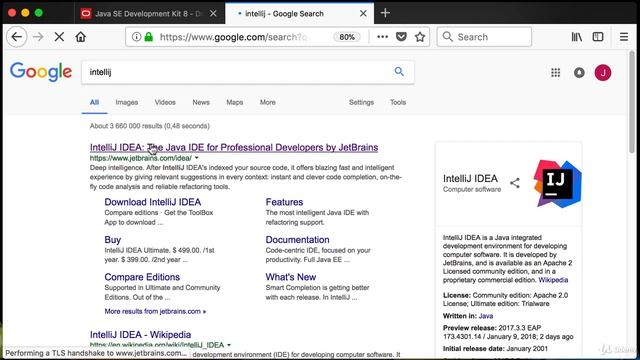Open the Compare Editions sitelink
The height and width of the screenshot is (360, 640).
142,277
